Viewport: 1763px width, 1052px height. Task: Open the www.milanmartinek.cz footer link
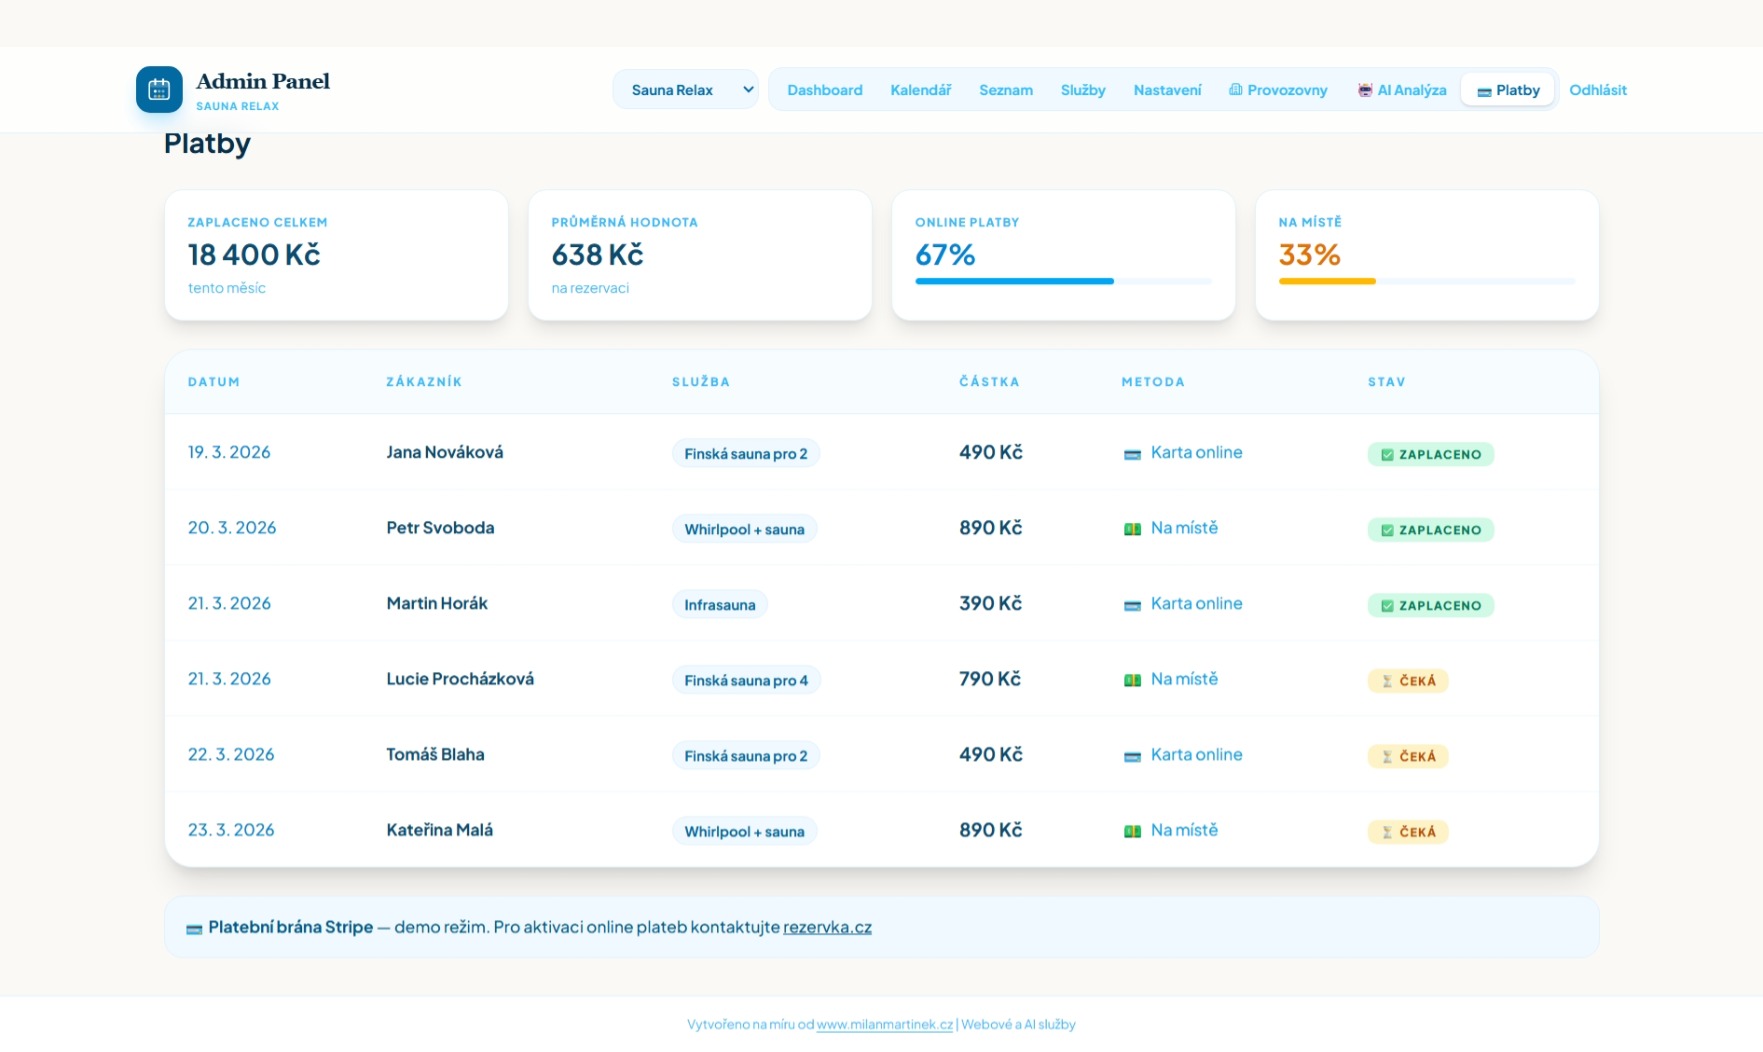884,1024
